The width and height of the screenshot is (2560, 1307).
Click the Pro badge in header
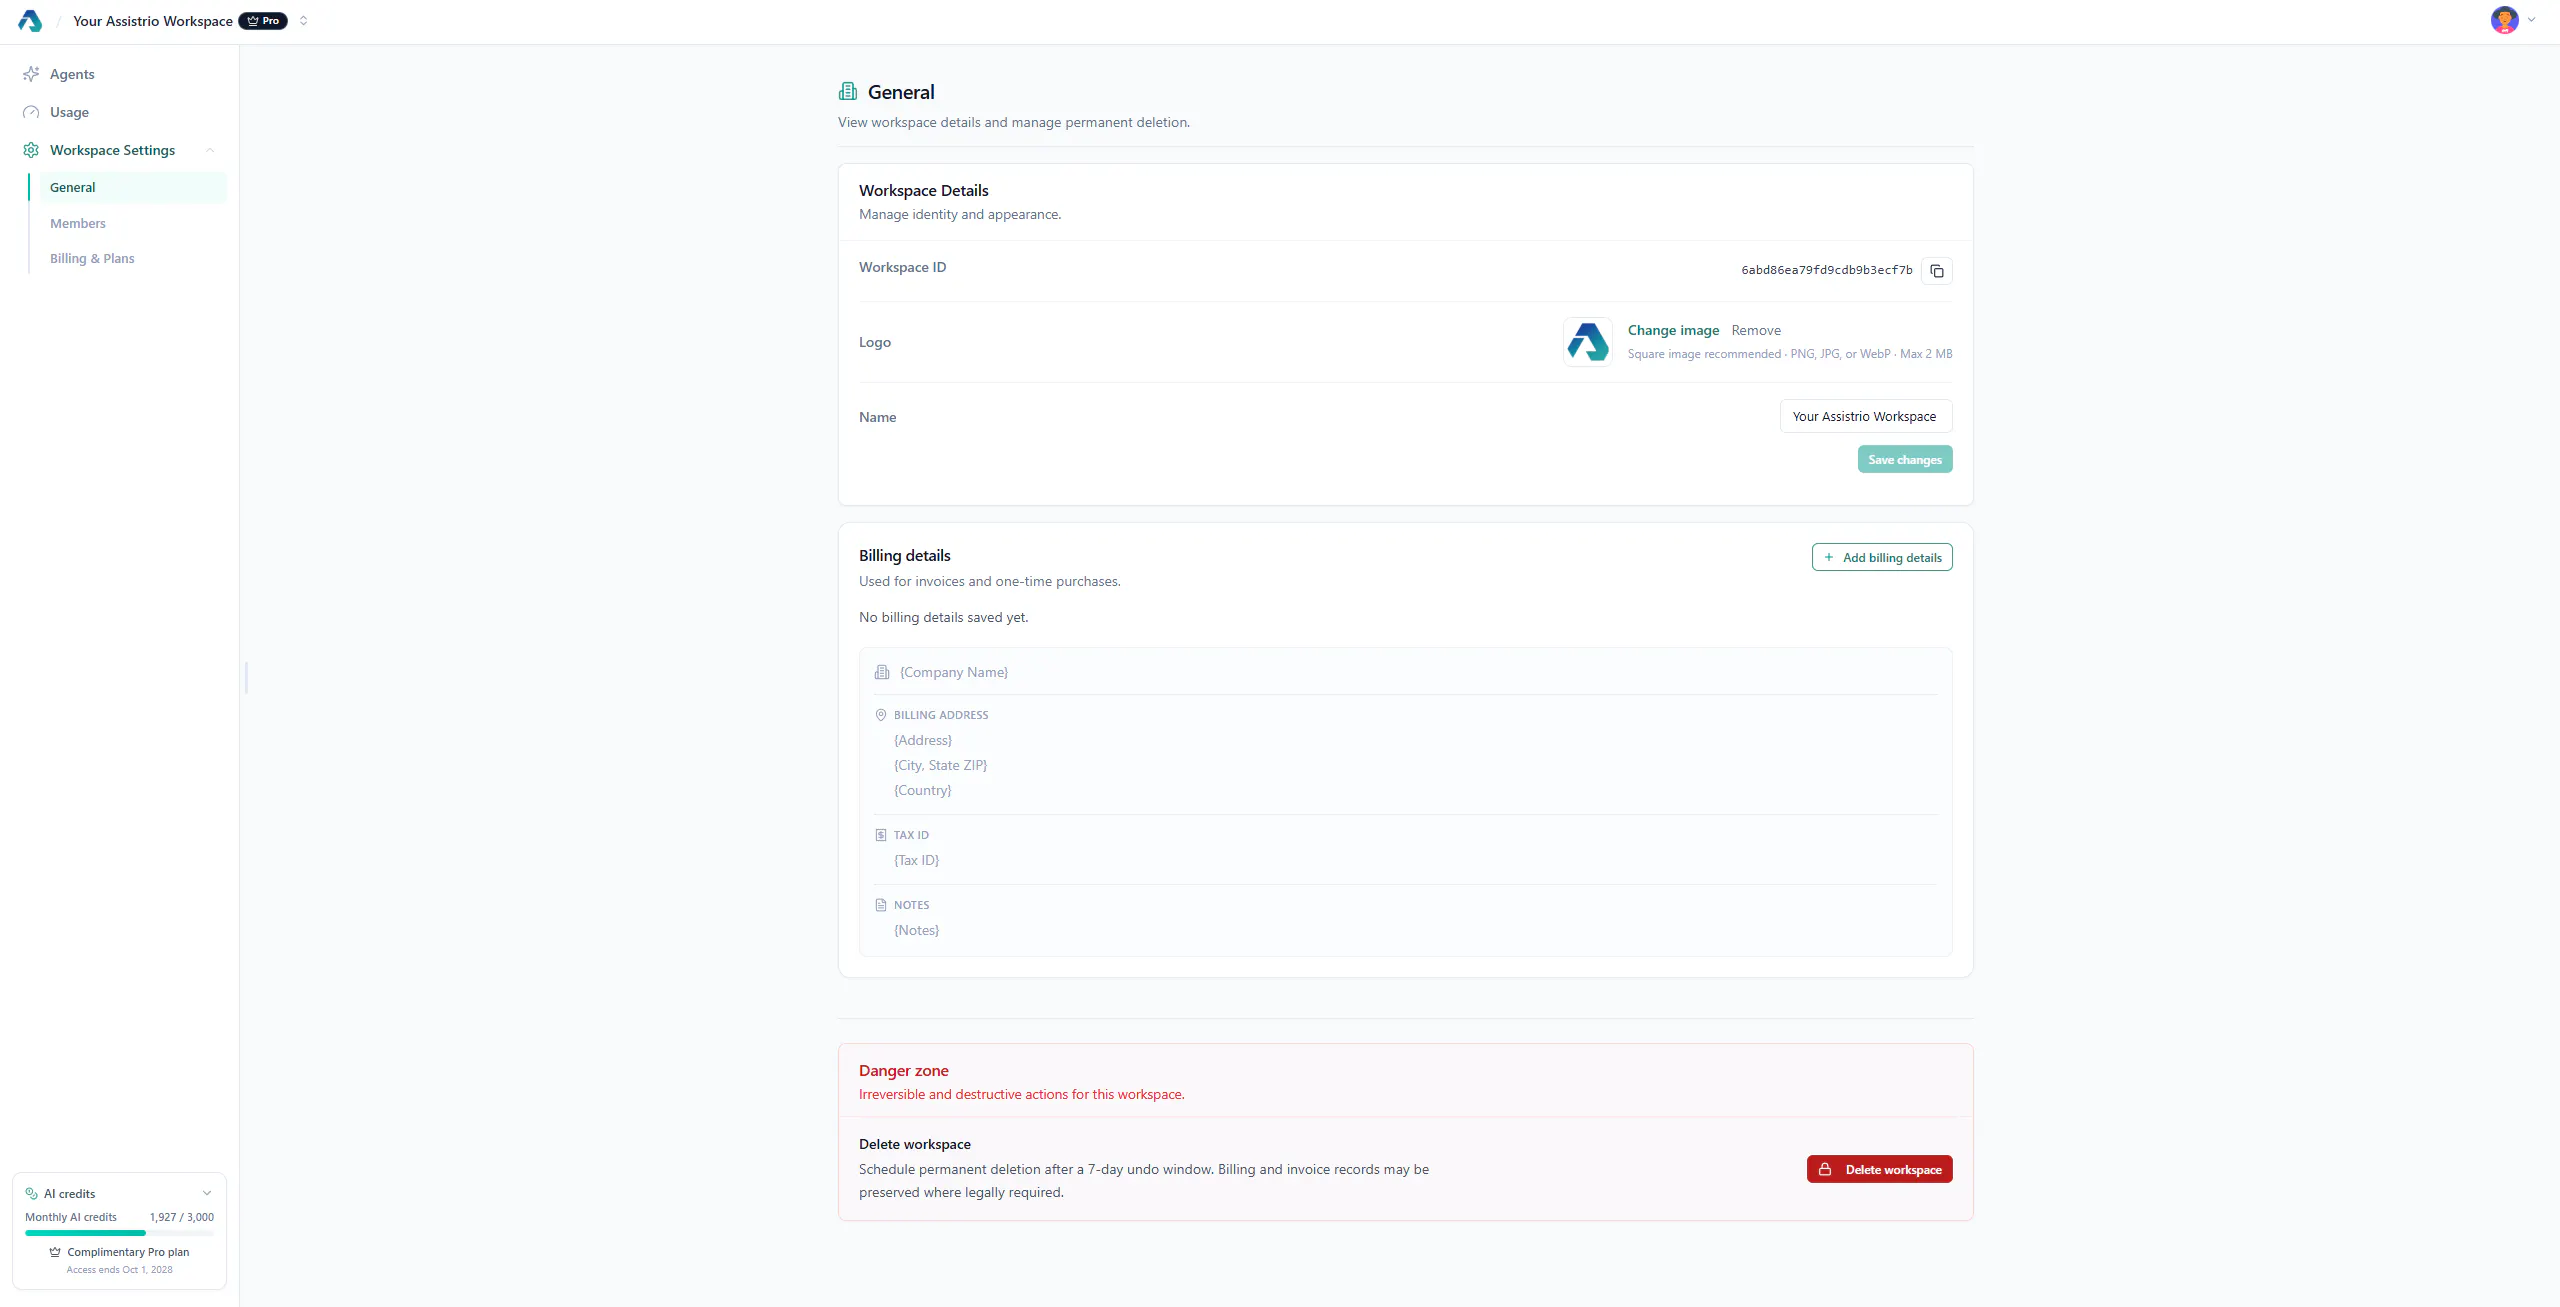[x=263, y=21]
